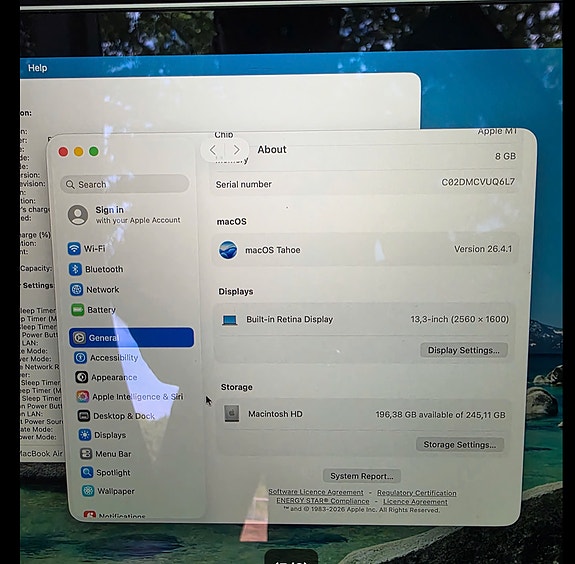The height and width of the screenshot is (564, 575).
Task: Select the Menu Bar settings icon
Action: [86, 454]
